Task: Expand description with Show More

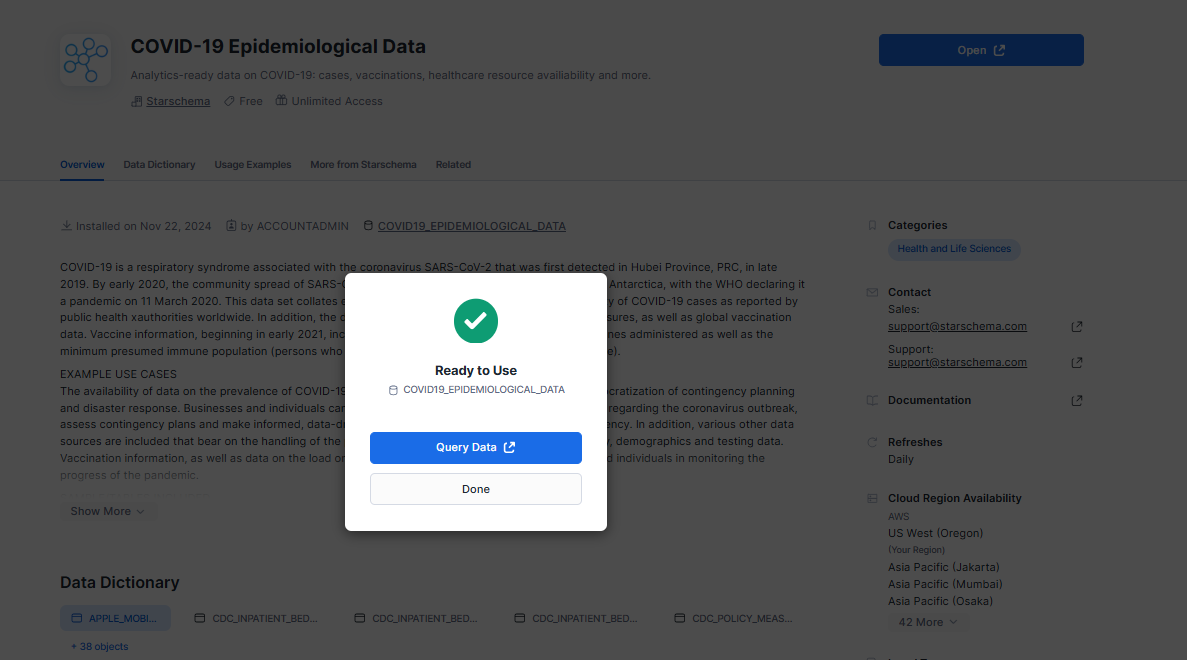Action: pyautogui.click(x=107, y=511)
